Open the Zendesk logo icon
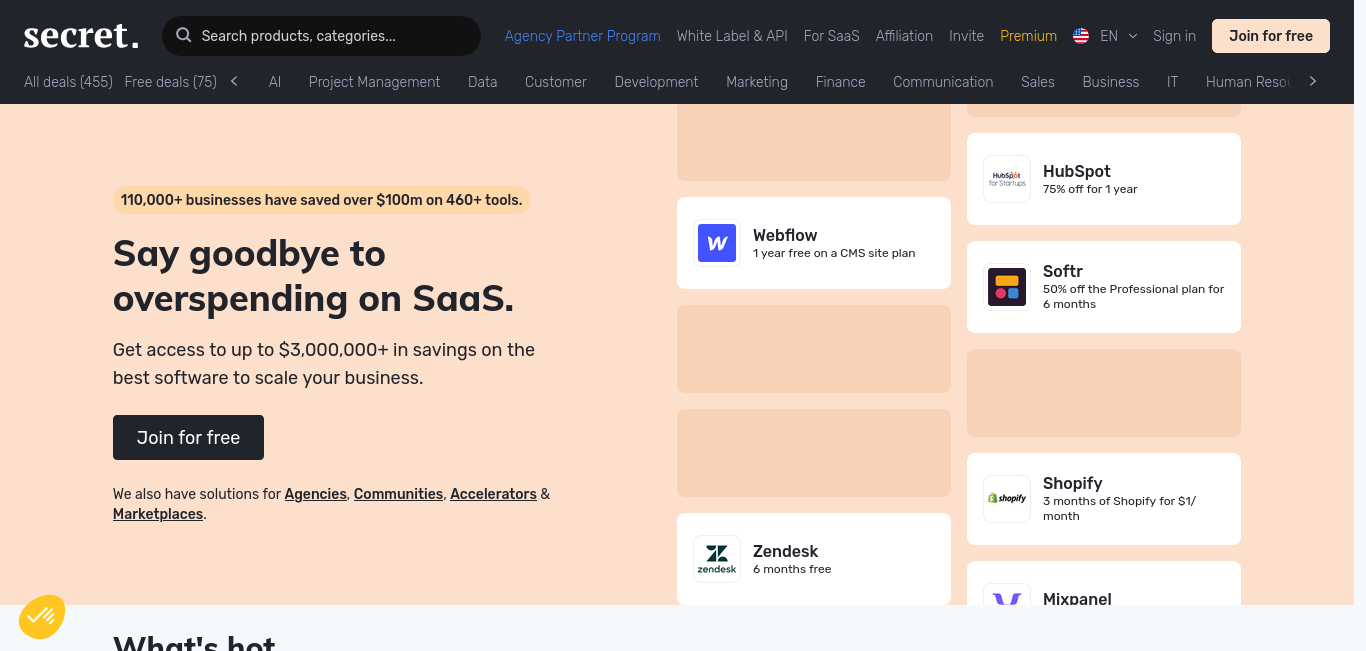The height and width of the screenshot is (651, 1366). pyautogui.click(x=717, y=559)
